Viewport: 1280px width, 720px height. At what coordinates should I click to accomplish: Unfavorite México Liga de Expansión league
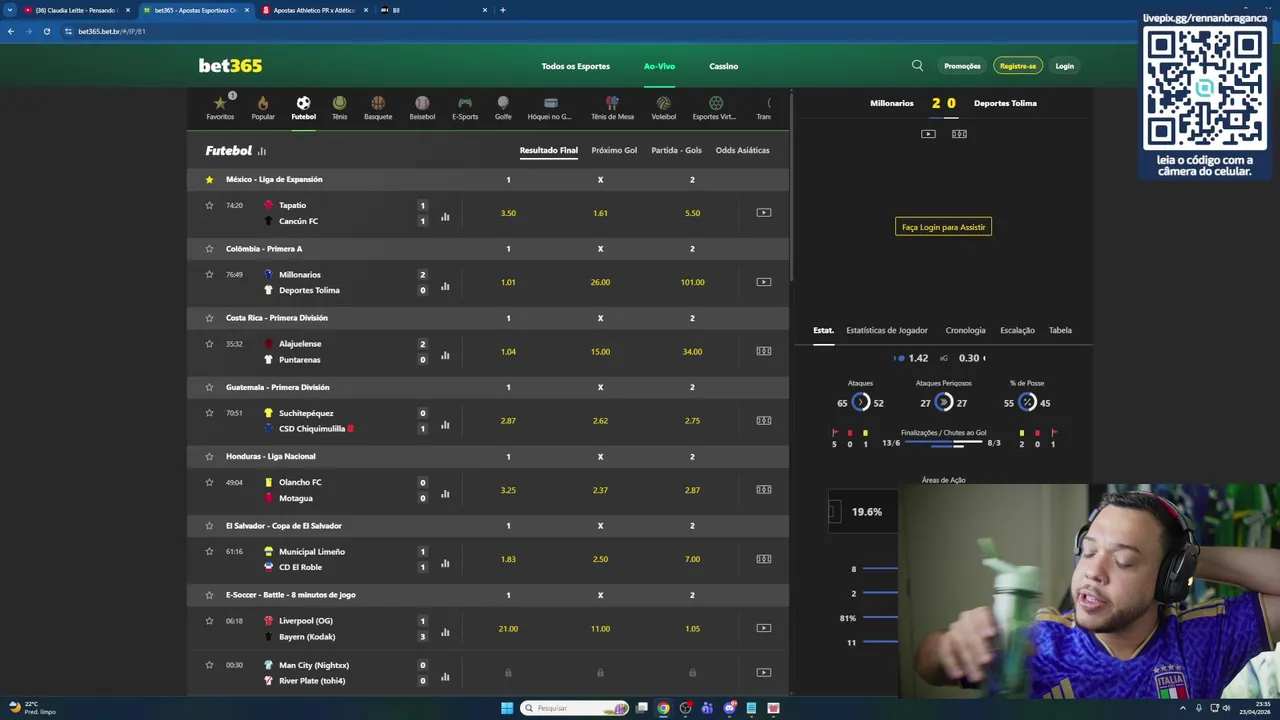tap(209, 180)
